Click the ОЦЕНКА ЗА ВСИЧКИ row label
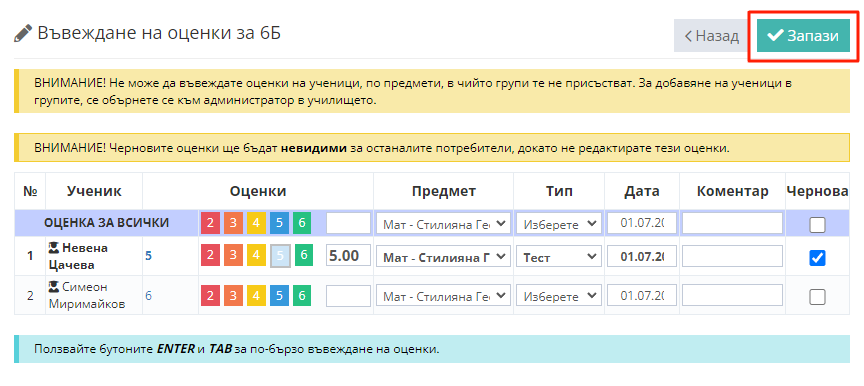The height and width of the screenshot is (386, 864). pos(106,224)
